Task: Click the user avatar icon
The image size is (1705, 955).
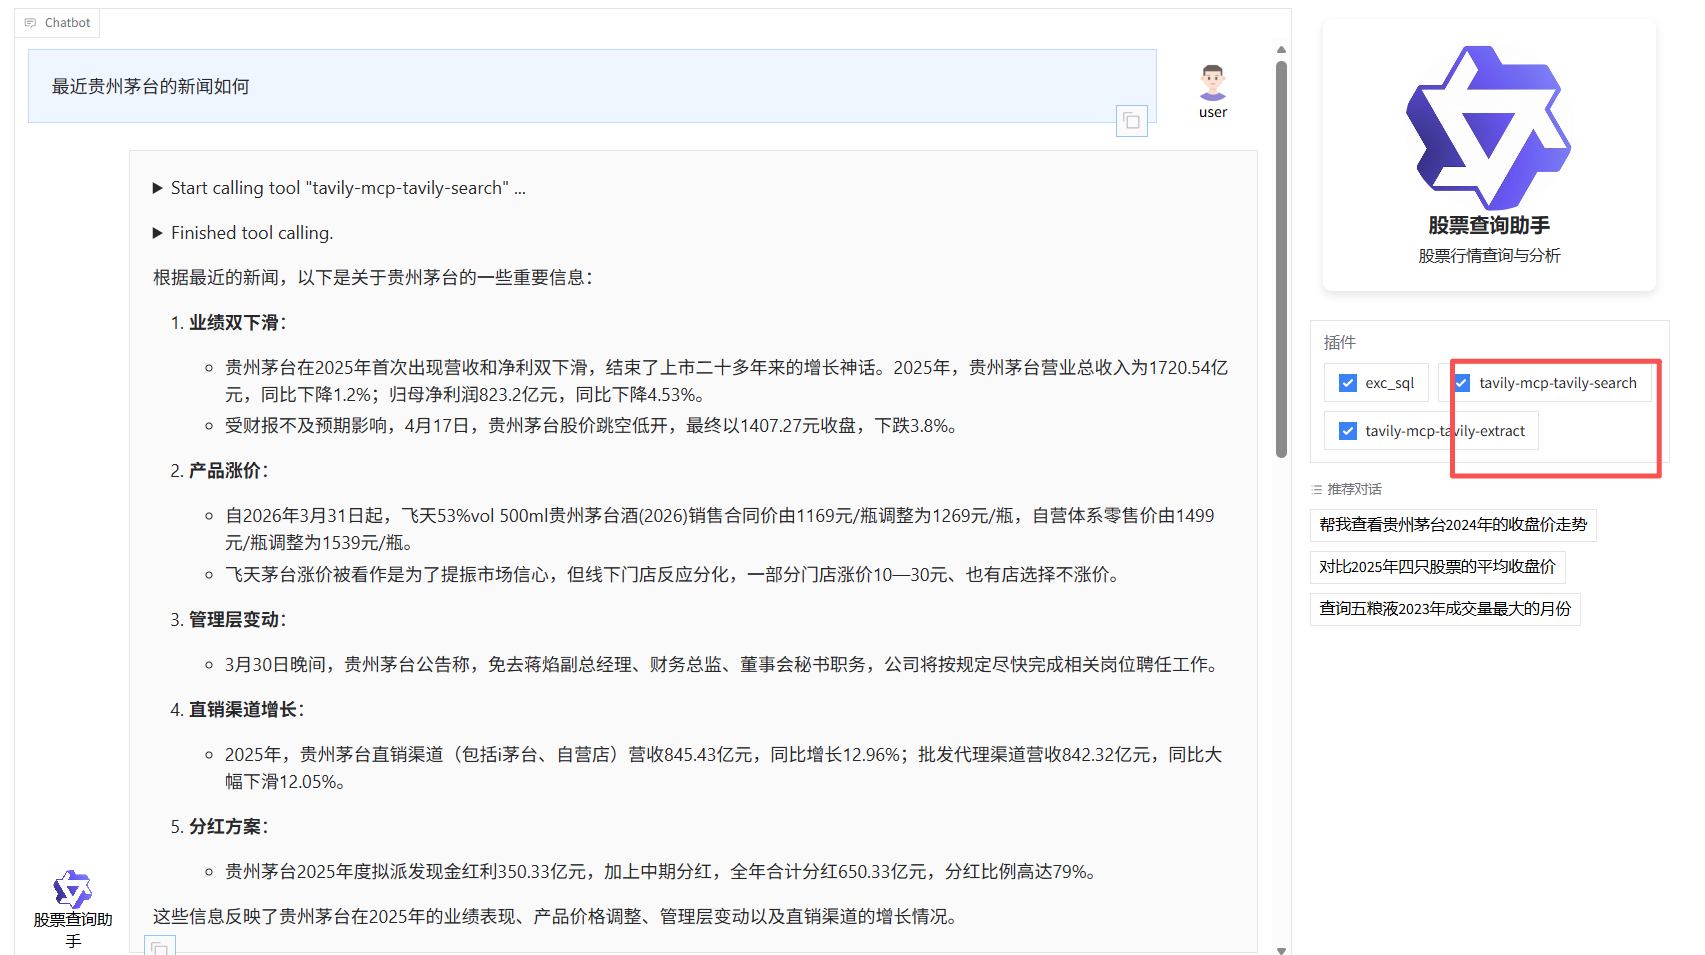Action: (1213, 82)
